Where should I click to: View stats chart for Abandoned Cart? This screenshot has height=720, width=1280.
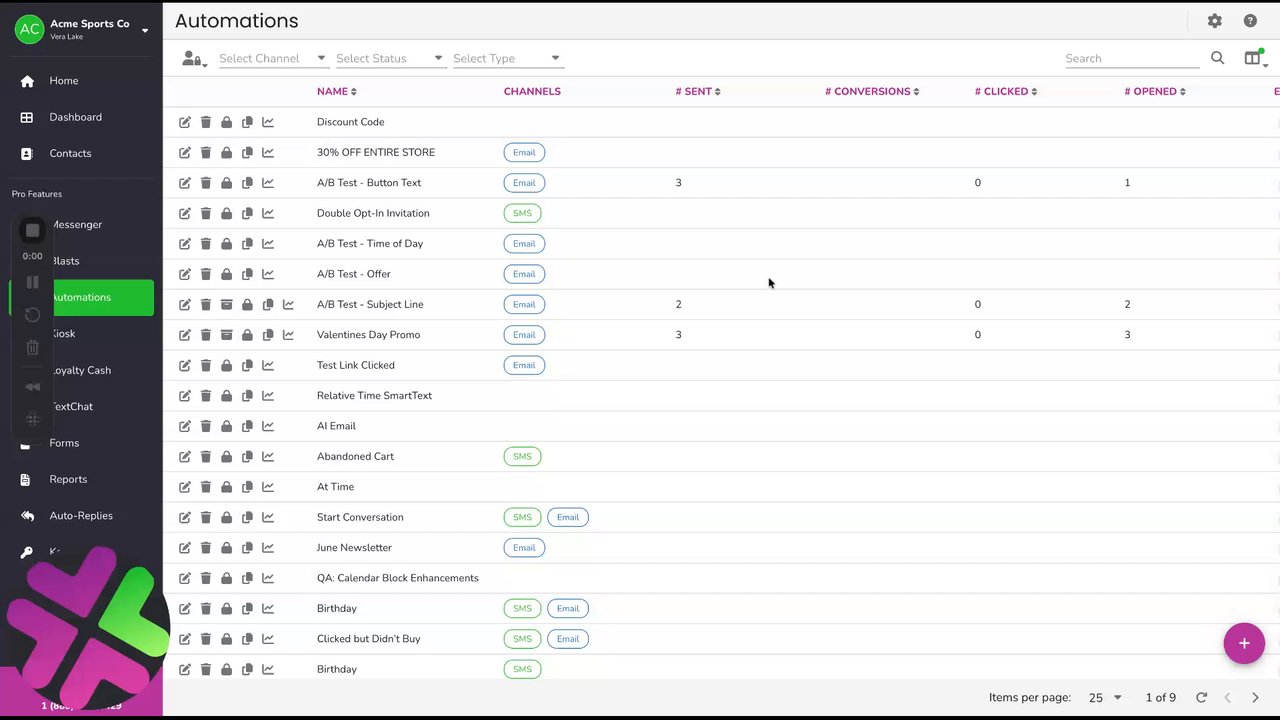[268, 456]
